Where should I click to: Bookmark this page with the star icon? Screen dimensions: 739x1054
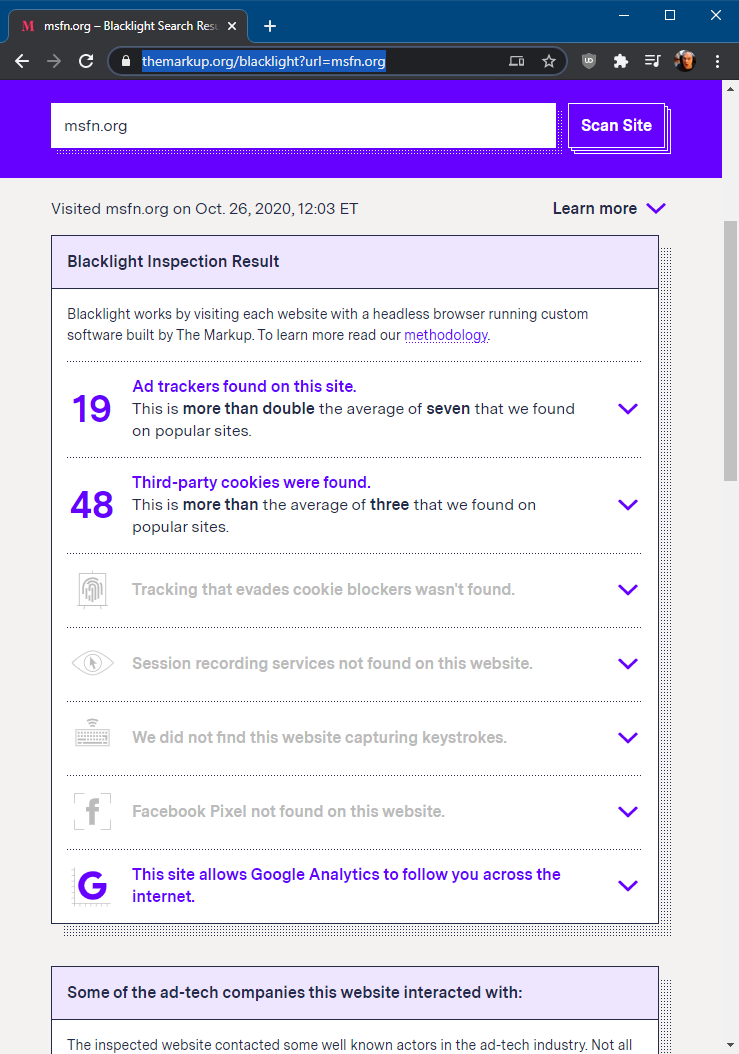[x=549, y=61]
